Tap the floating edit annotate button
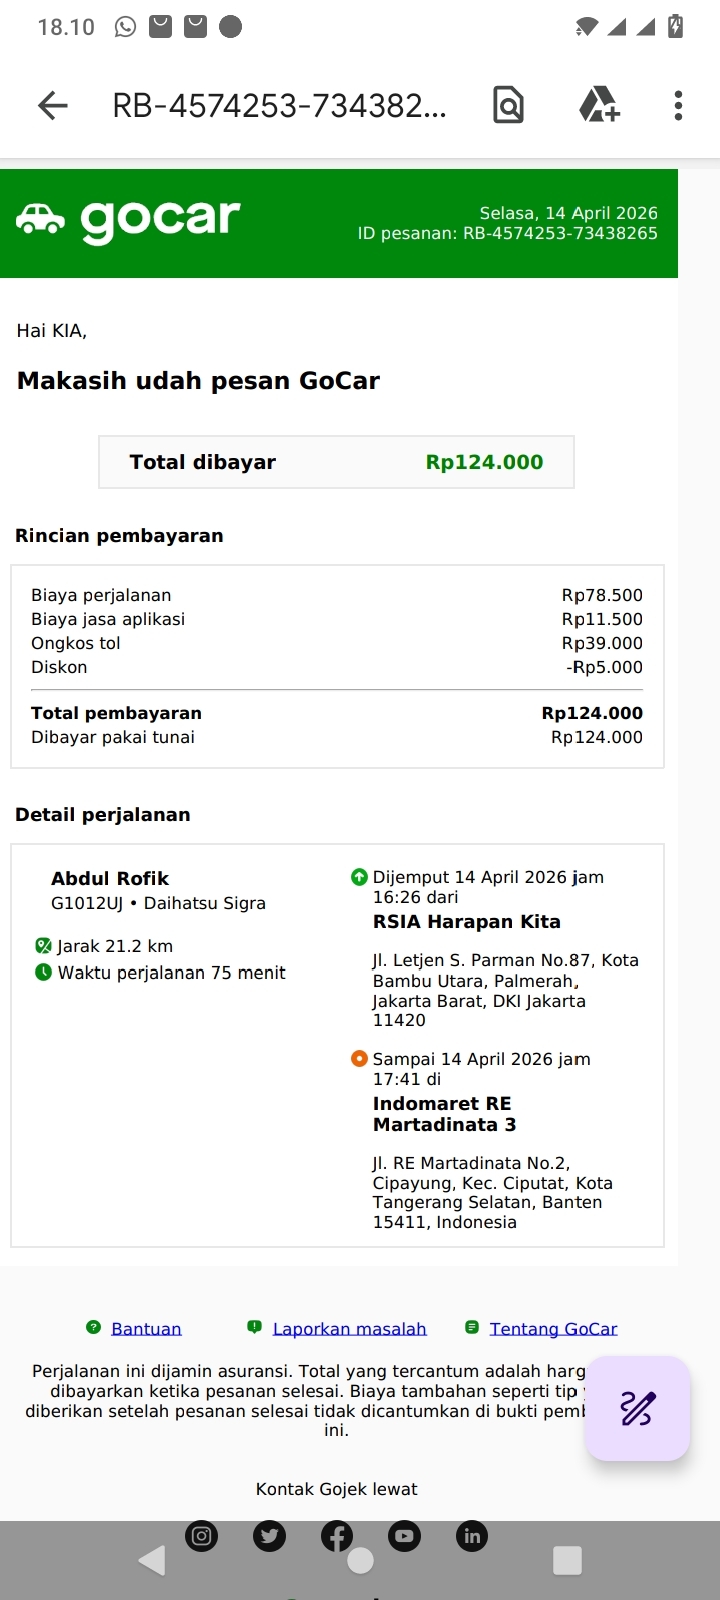The image size is (720, 1600). [x=637, y=1408]
